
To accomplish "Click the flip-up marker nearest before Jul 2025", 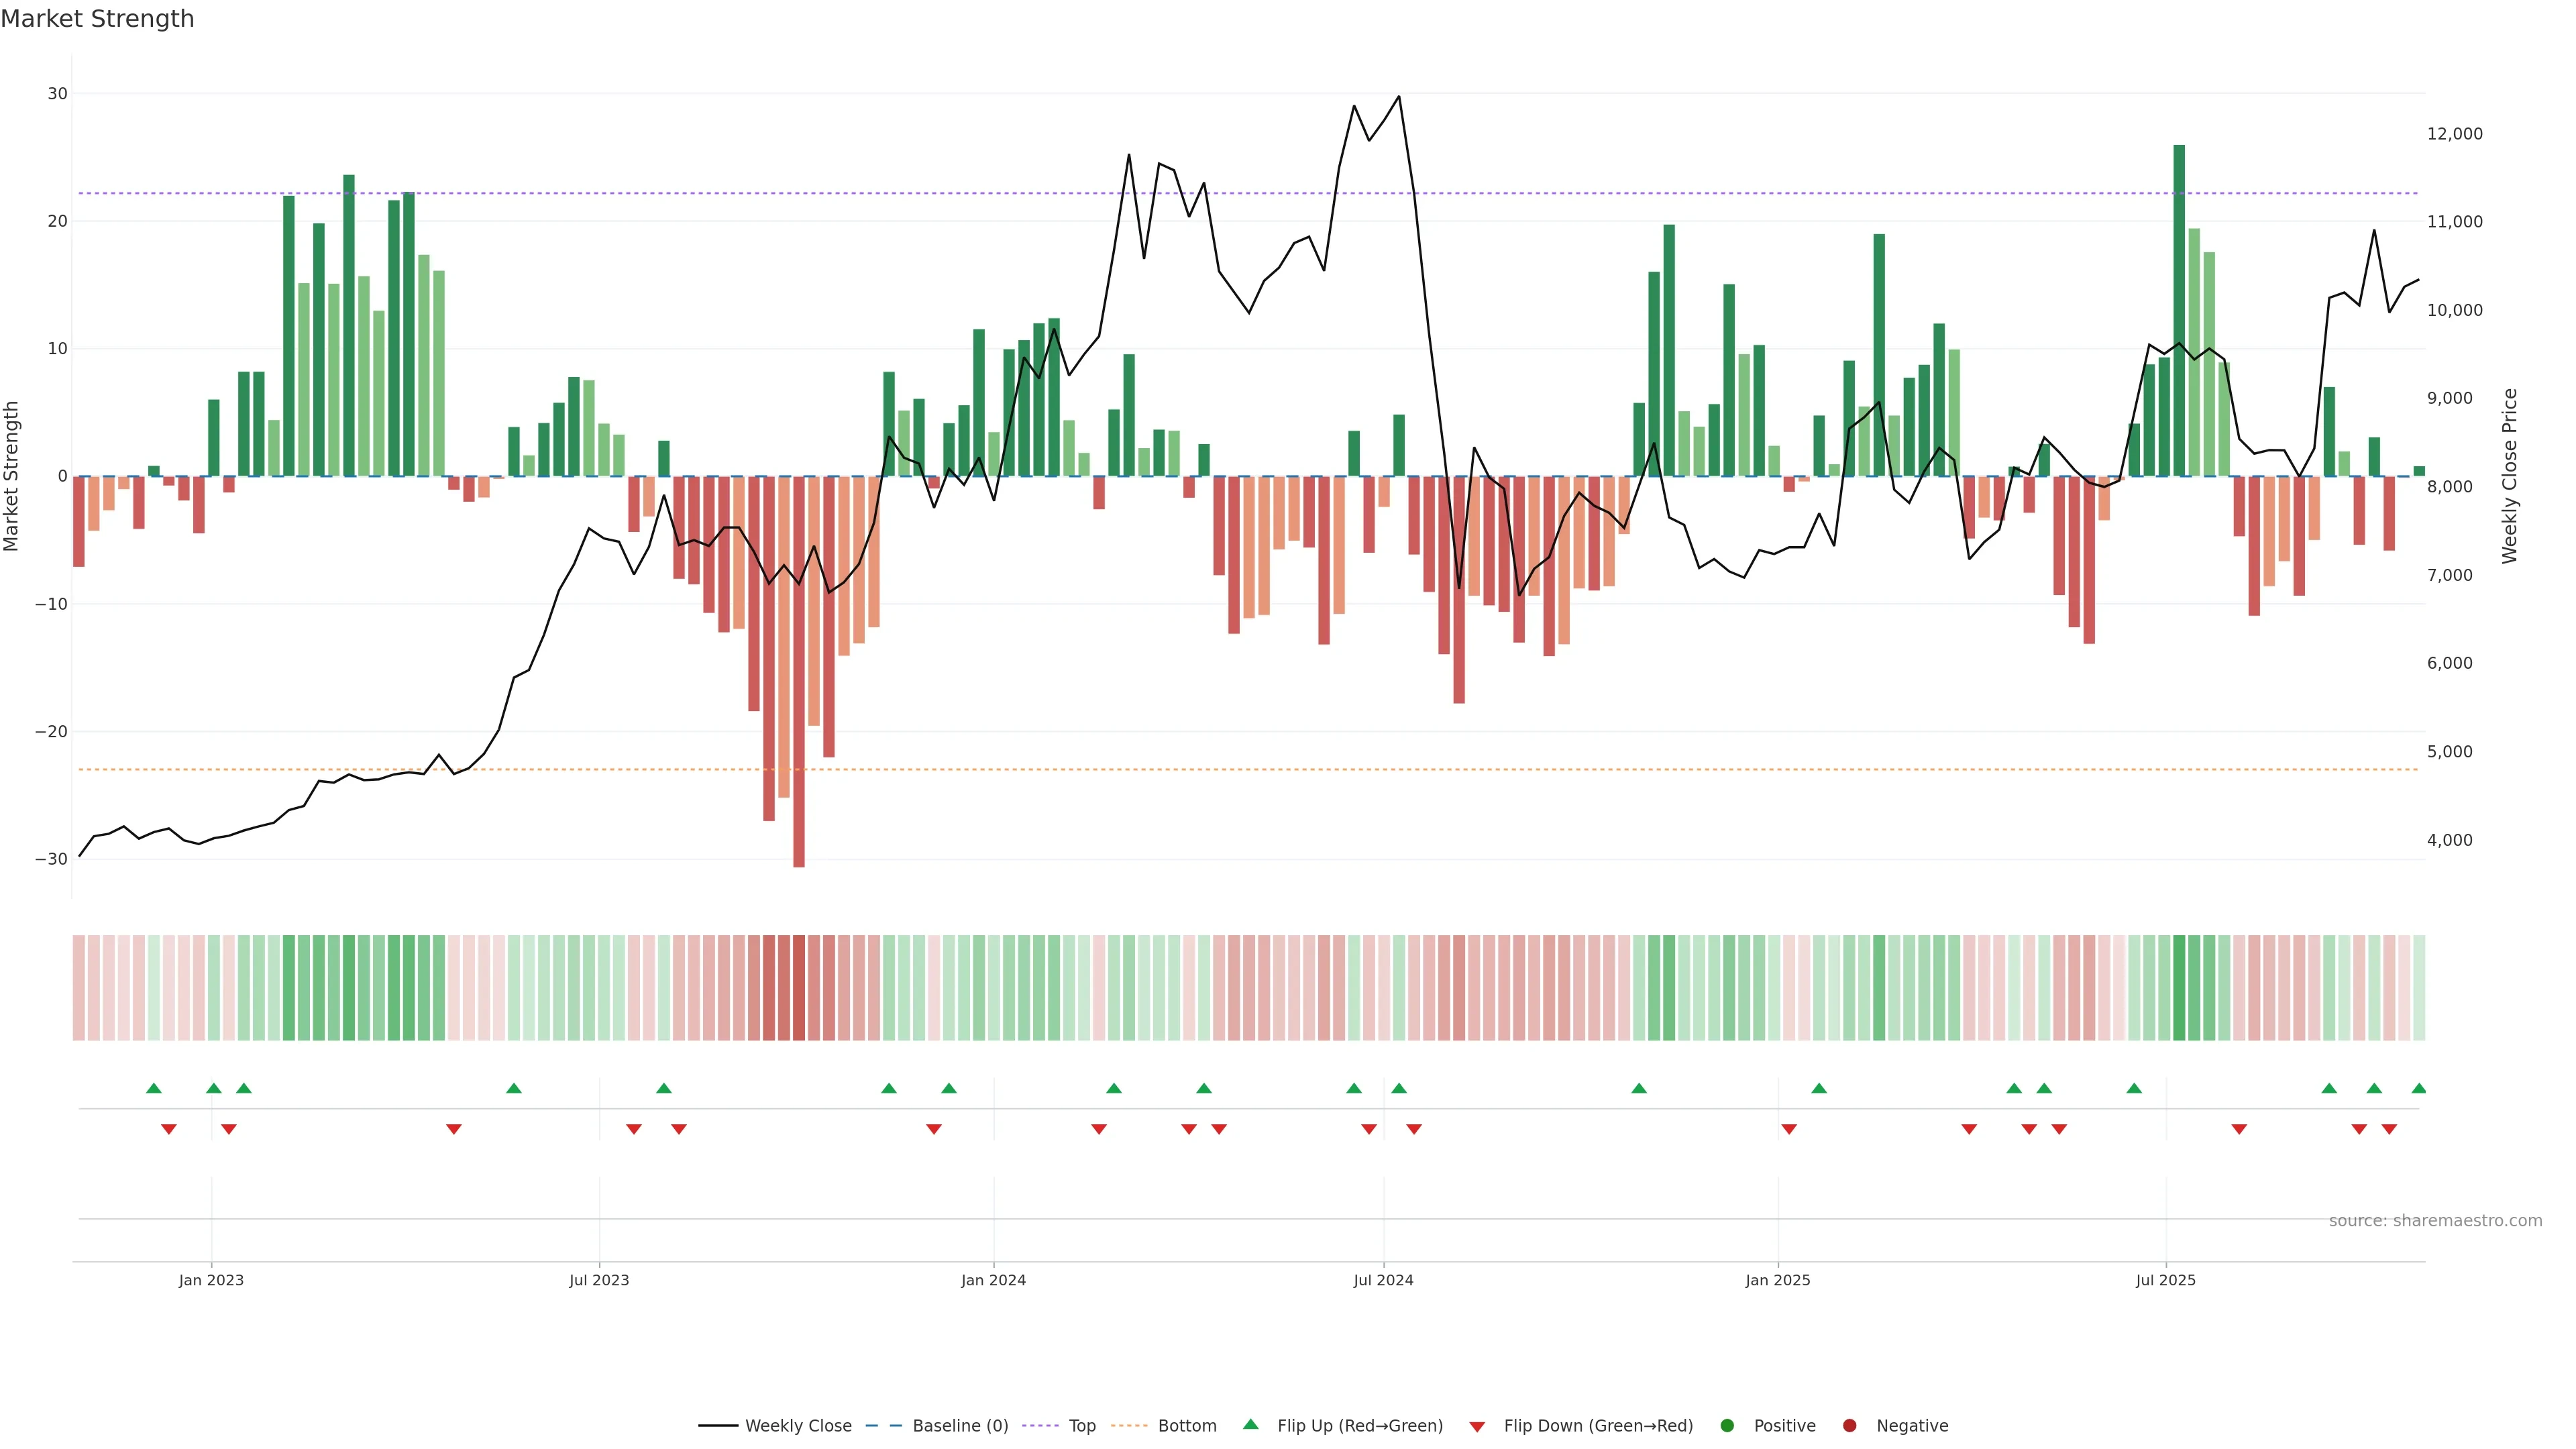I will [x=2134, y=1088].
